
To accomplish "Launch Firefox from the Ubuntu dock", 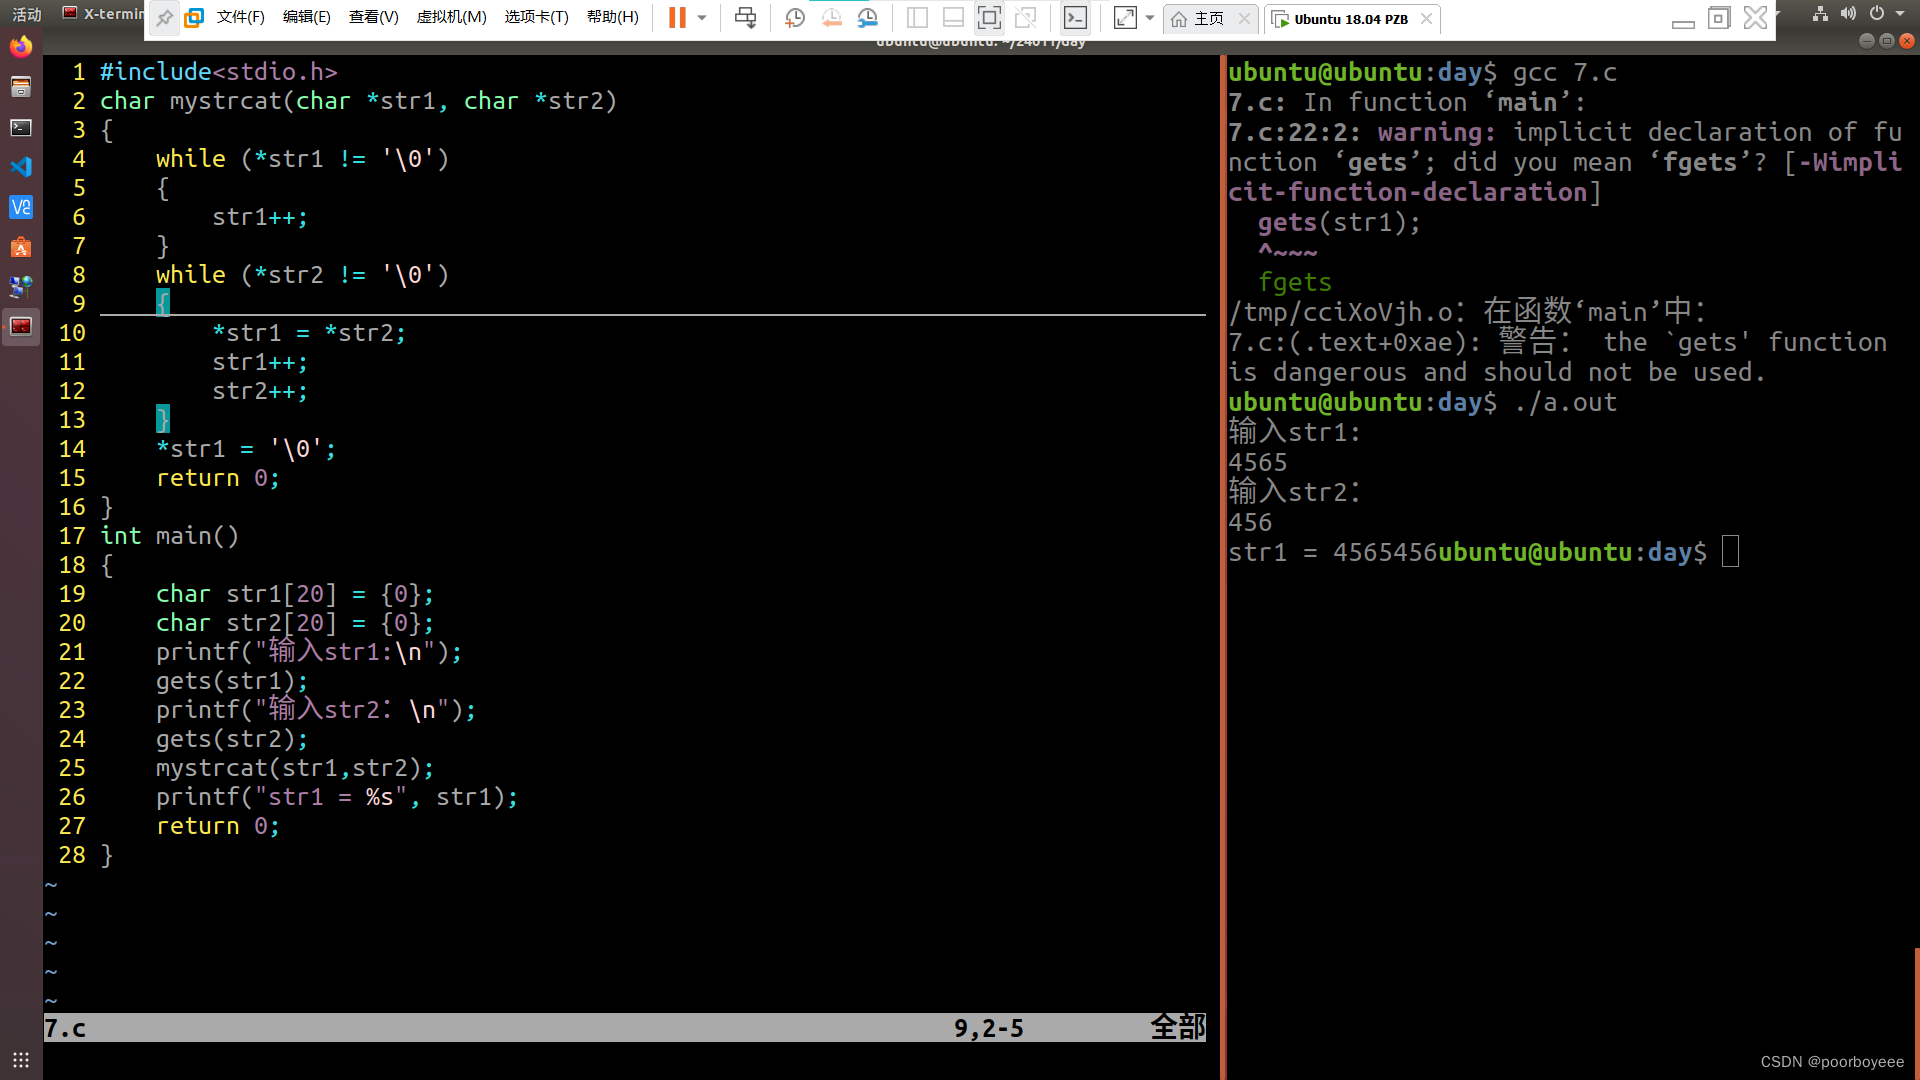I will pos(21,47).
